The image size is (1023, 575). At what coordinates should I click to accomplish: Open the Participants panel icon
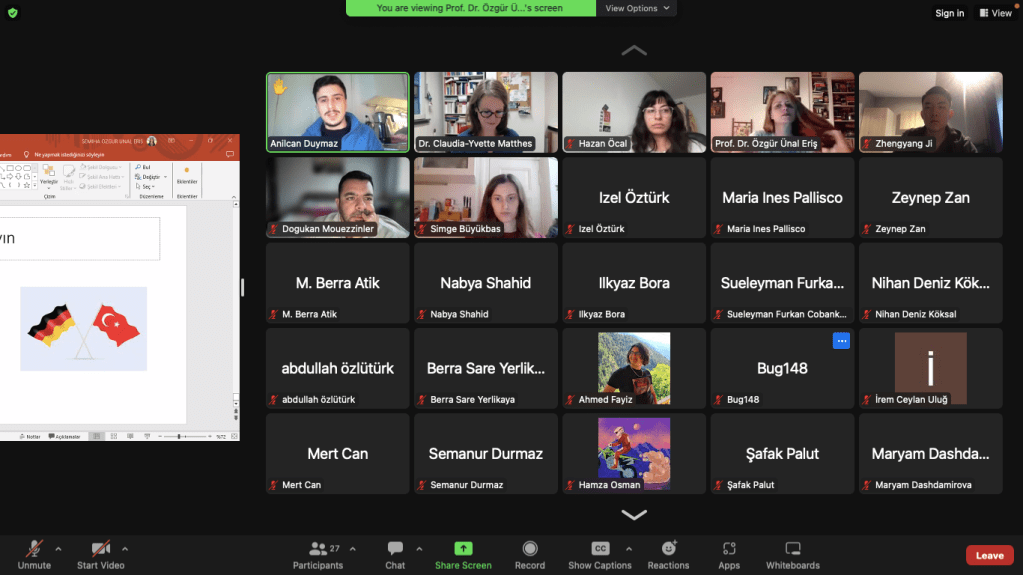(319, 549)
